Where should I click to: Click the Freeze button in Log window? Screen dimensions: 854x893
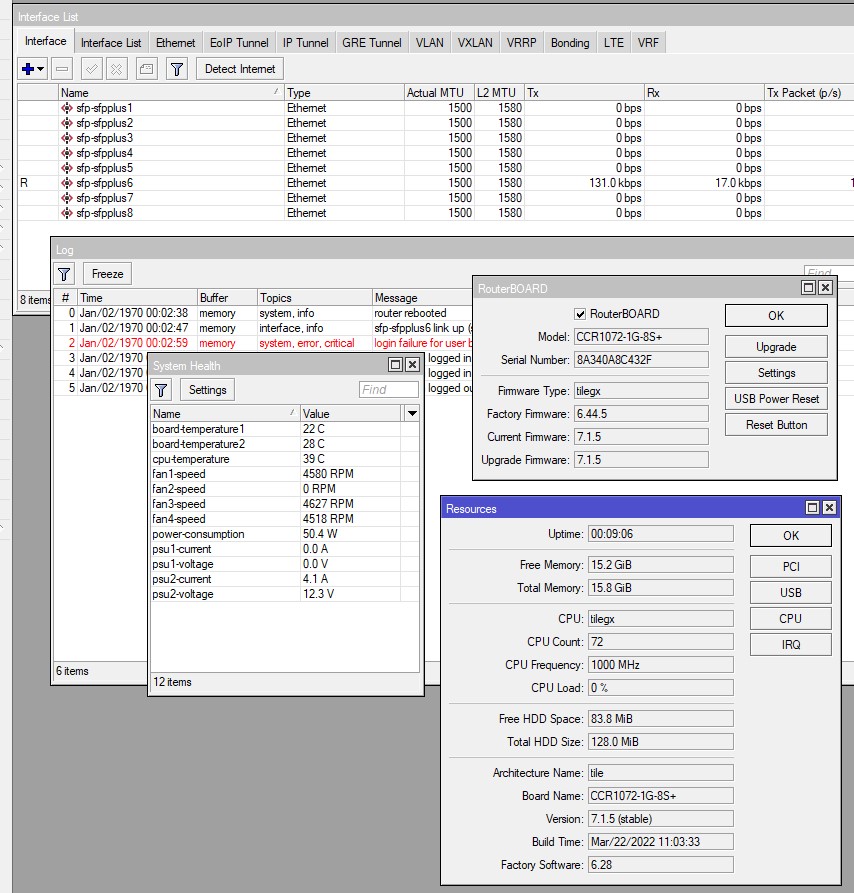108,274
